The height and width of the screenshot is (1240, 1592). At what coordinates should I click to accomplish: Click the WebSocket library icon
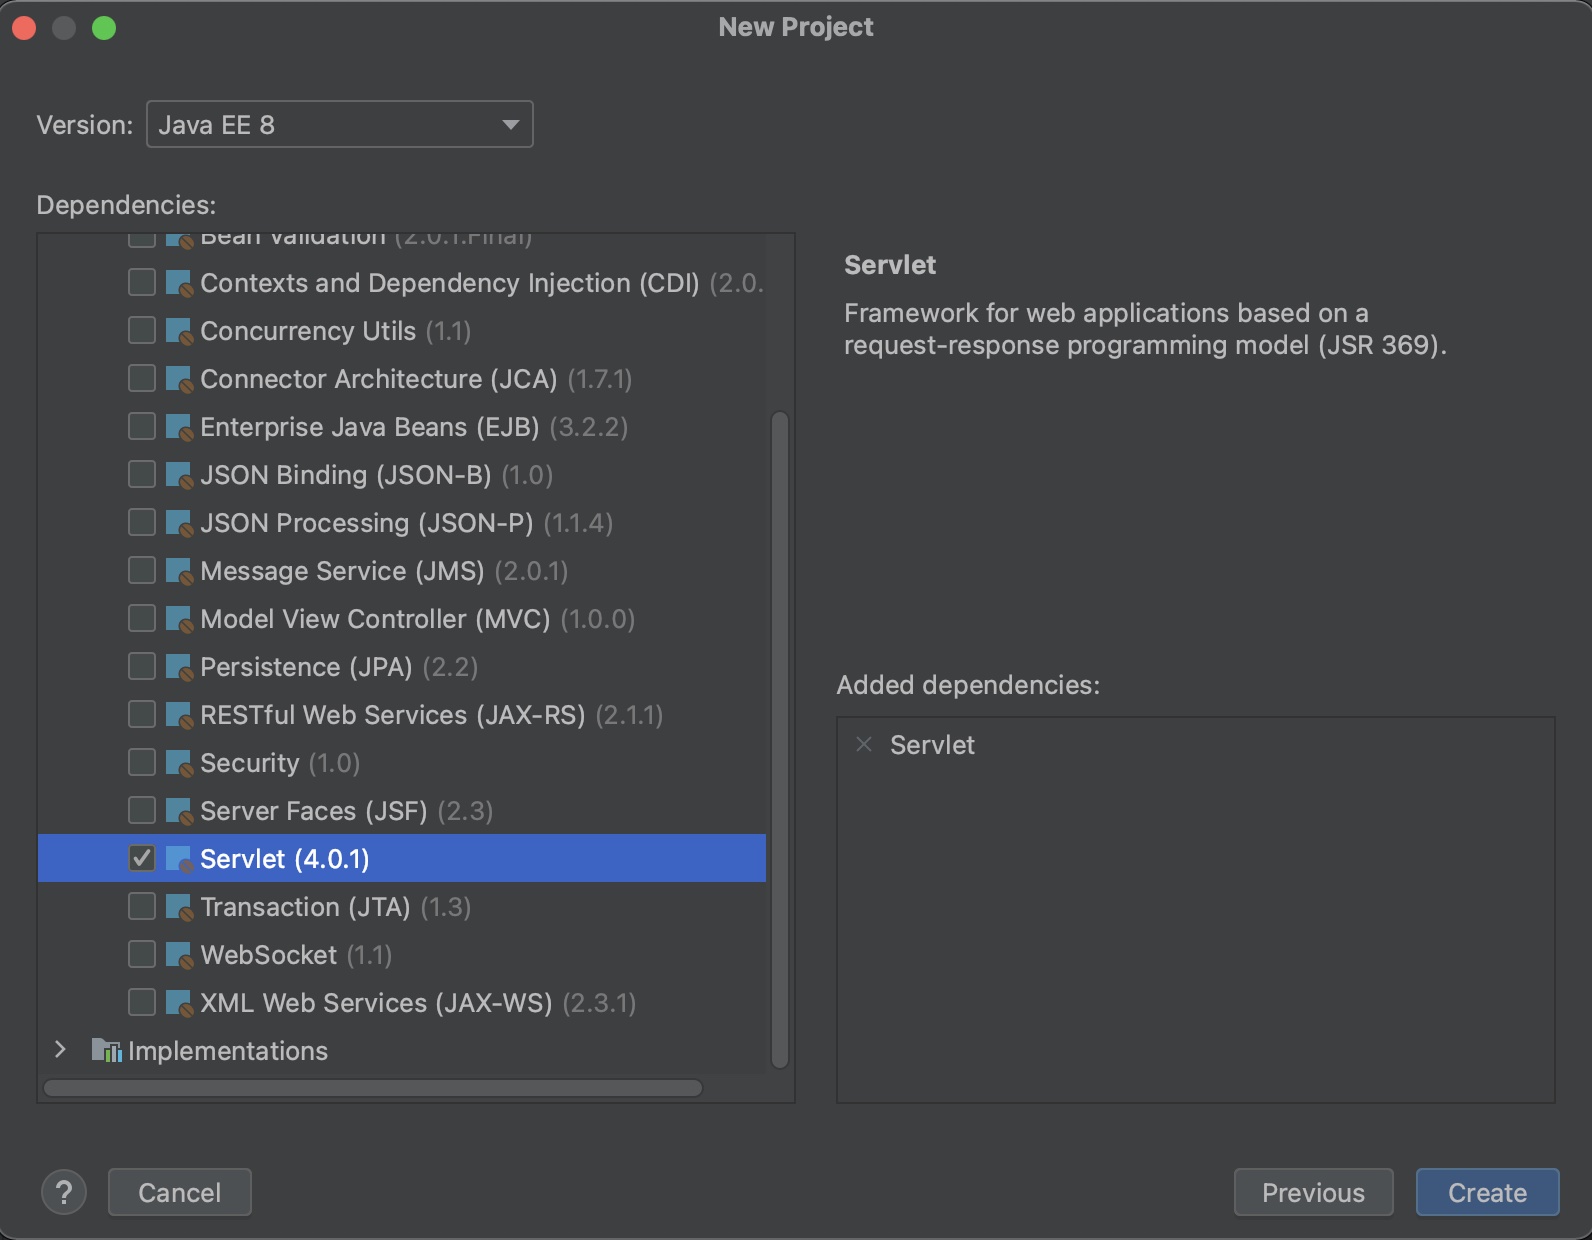[x=179, y=955]
